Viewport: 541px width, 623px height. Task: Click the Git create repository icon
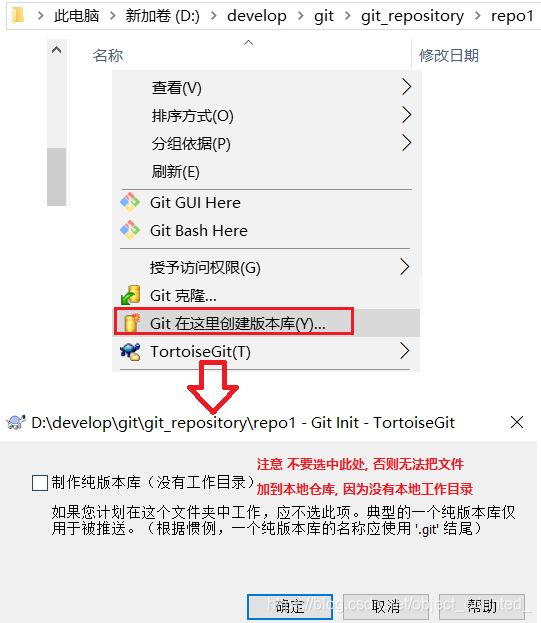pos(131,323)
